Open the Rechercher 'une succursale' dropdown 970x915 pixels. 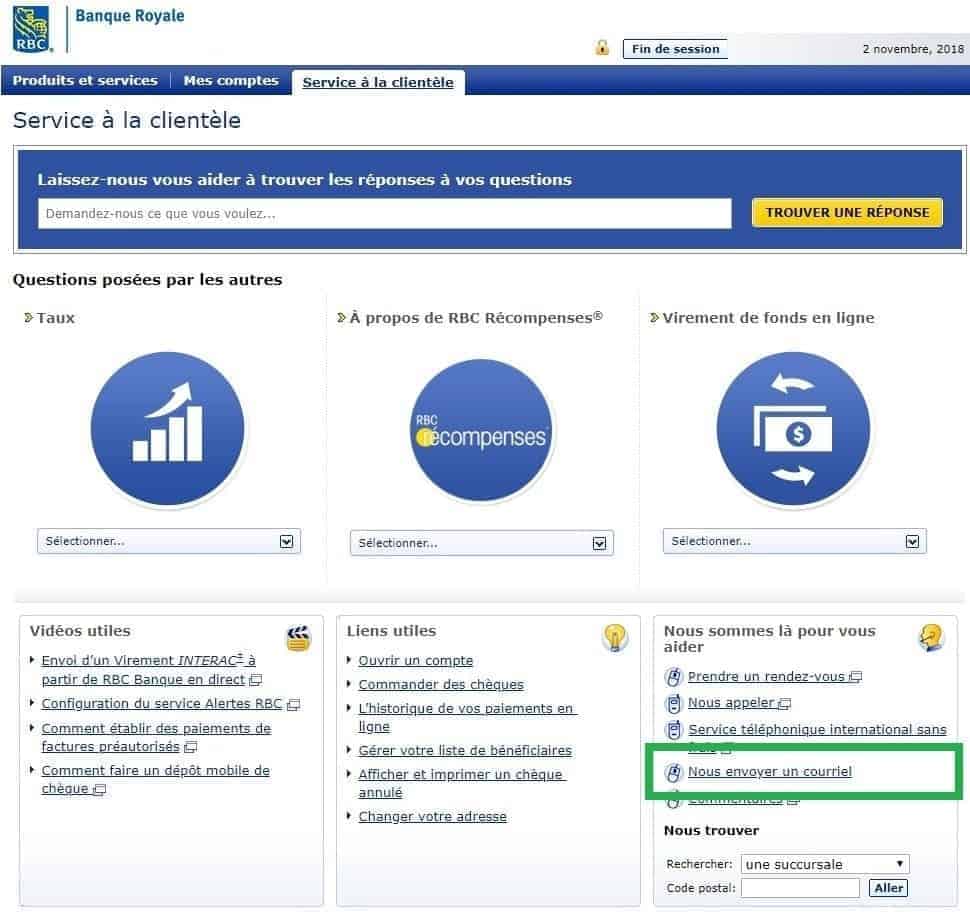825,864
